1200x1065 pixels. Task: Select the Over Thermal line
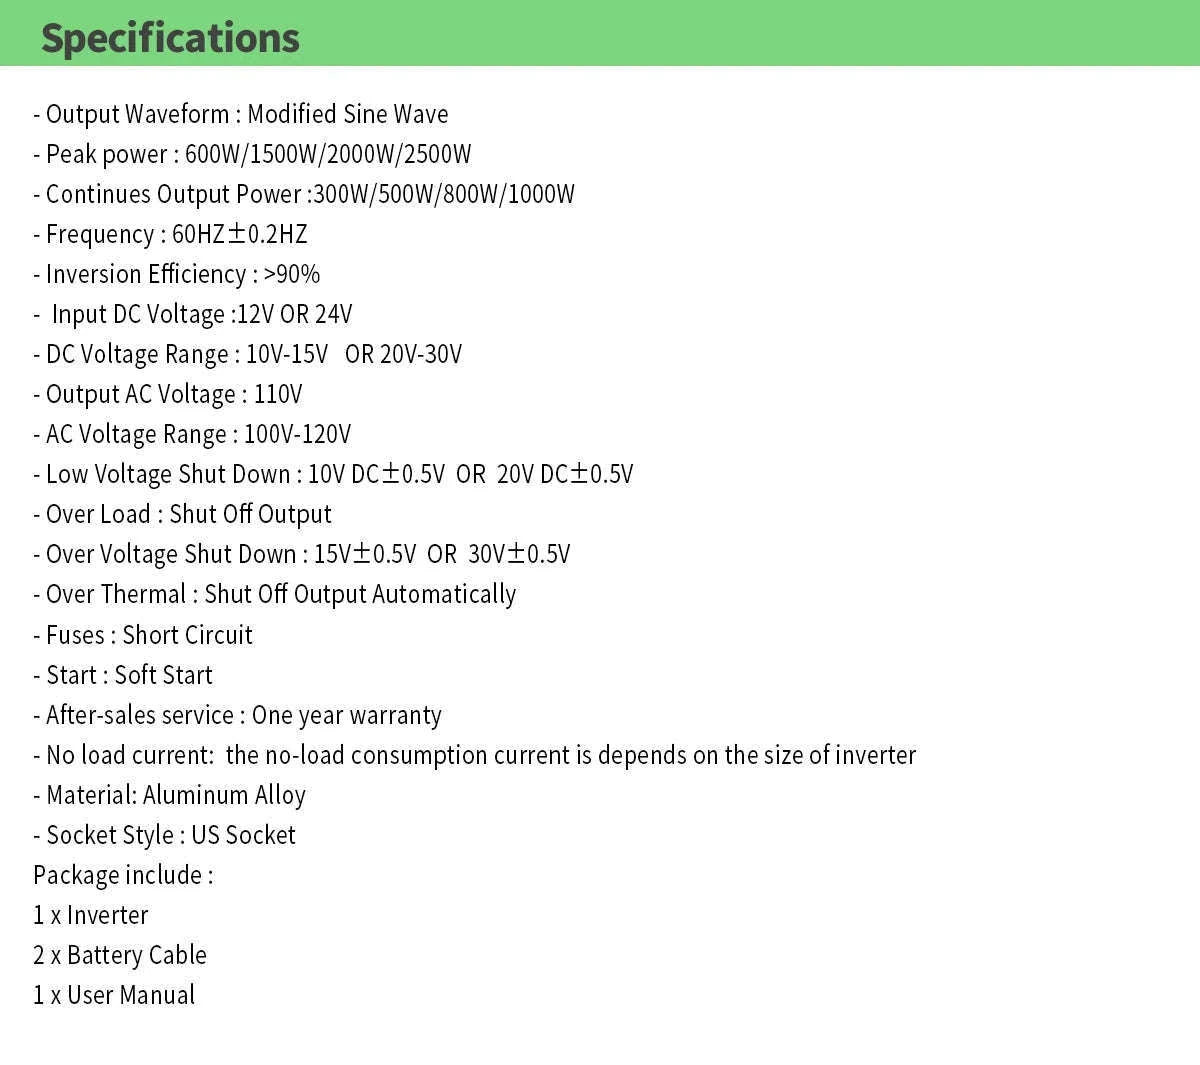pos(274,594)
